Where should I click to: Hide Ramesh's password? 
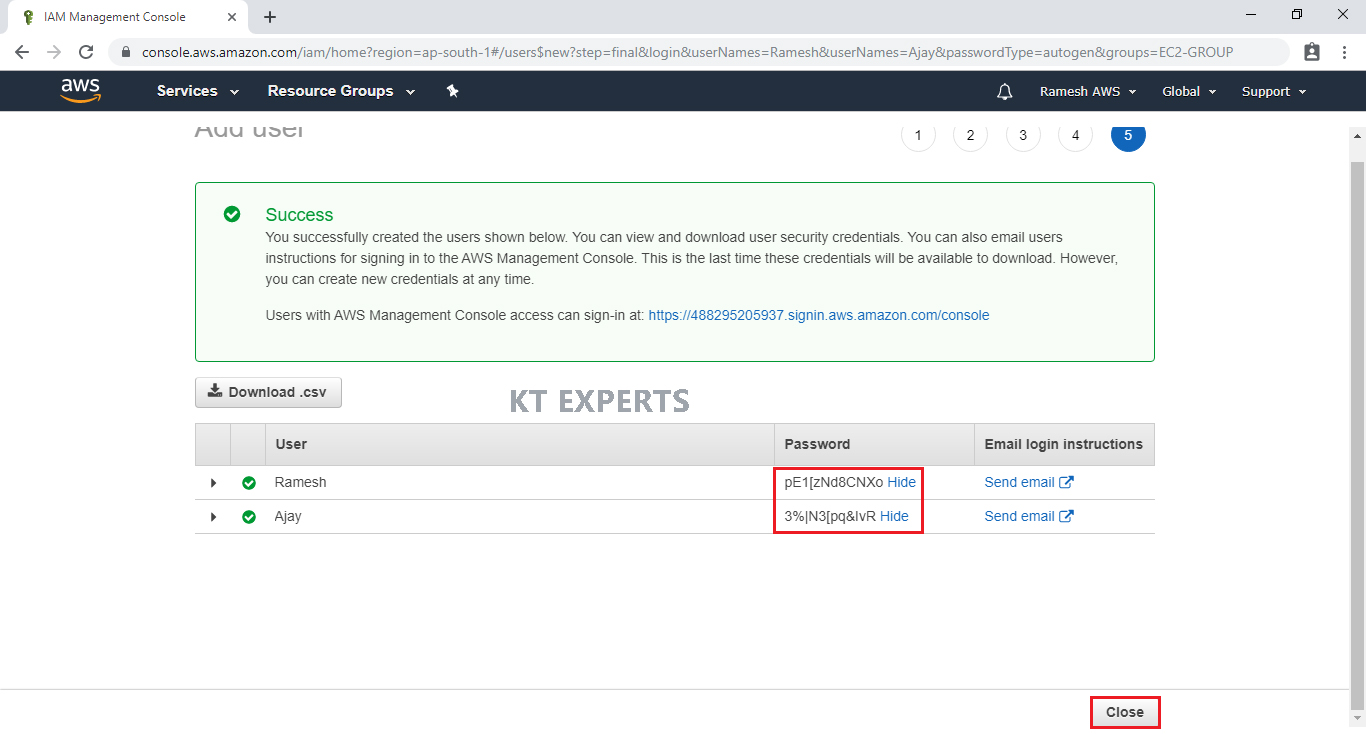[901, 482]
